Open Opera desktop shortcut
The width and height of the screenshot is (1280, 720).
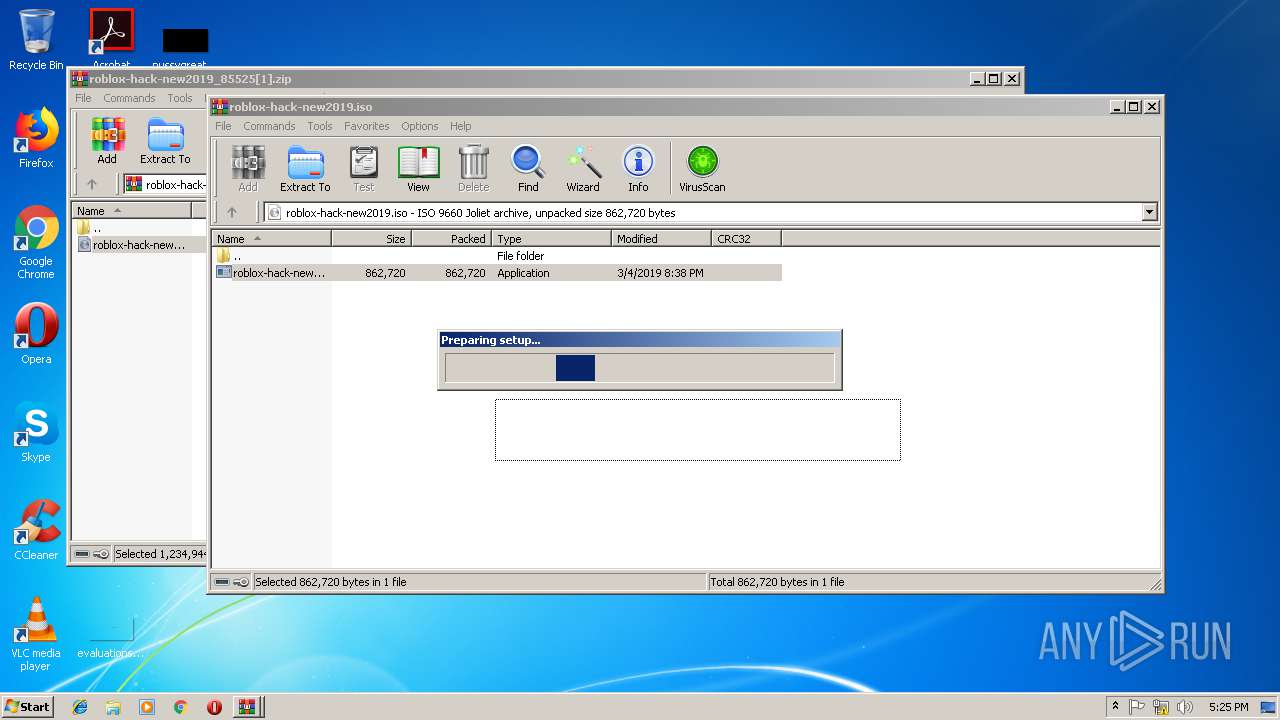pyautogui.click(x=36, y=334)
